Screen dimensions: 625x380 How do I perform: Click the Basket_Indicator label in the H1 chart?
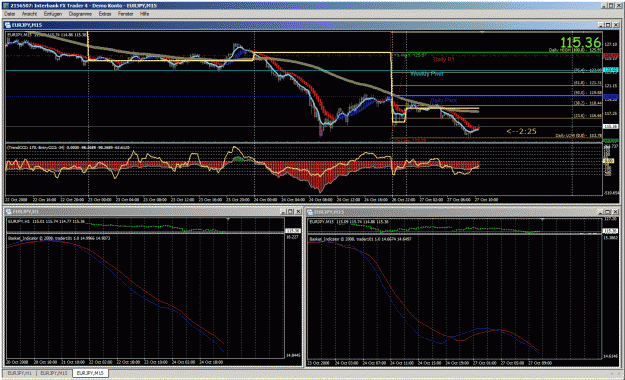click(x=59, y=238)
